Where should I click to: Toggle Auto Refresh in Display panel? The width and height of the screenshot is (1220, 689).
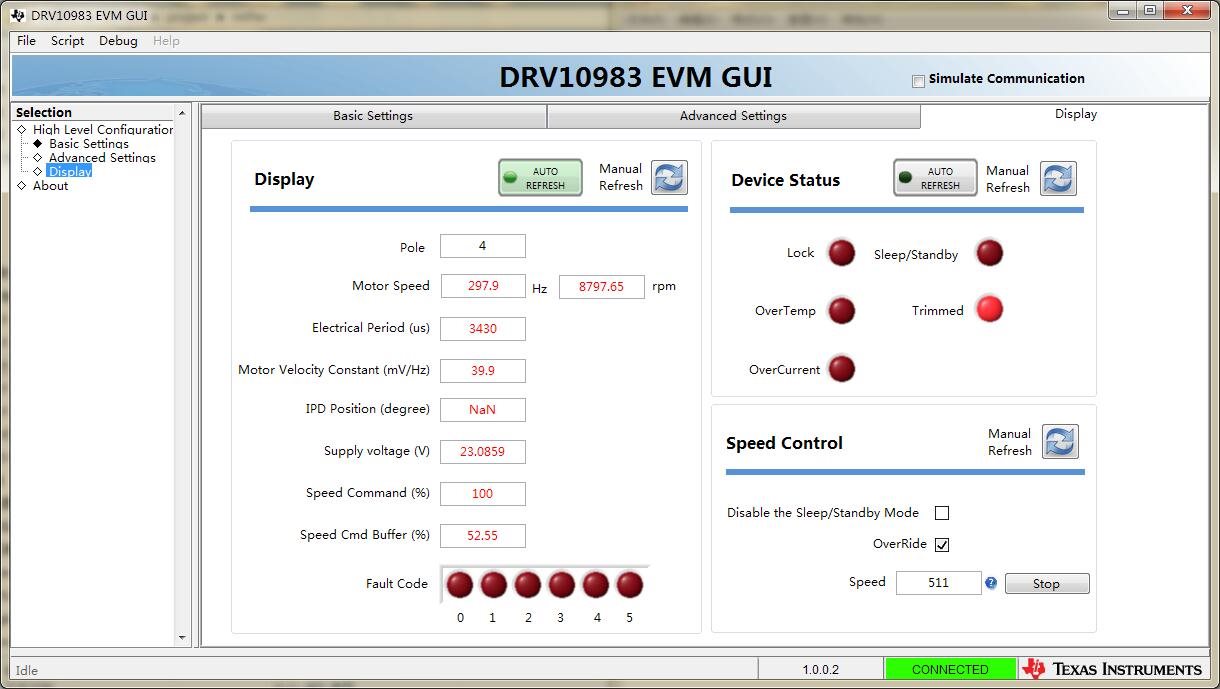tap(540, 178)
